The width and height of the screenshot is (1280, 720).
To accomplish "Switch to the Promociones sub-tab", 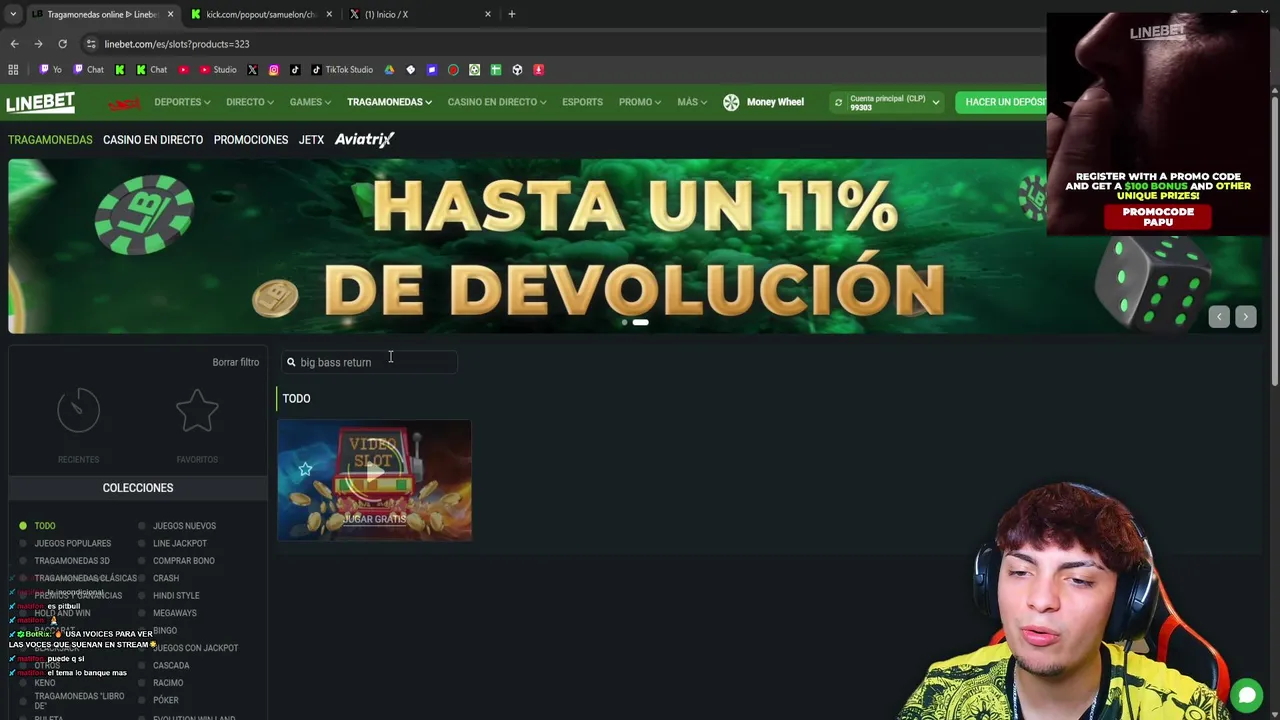I will coord(251,140).
